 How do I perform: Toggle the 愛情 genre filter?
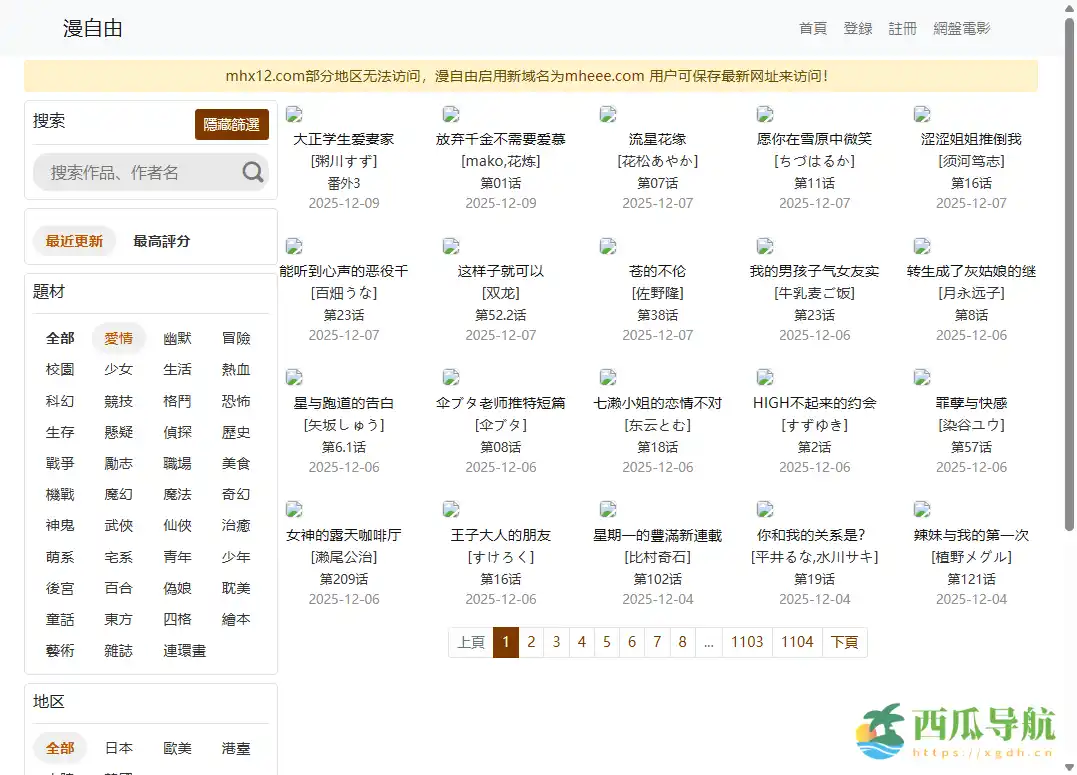[119, 338]
